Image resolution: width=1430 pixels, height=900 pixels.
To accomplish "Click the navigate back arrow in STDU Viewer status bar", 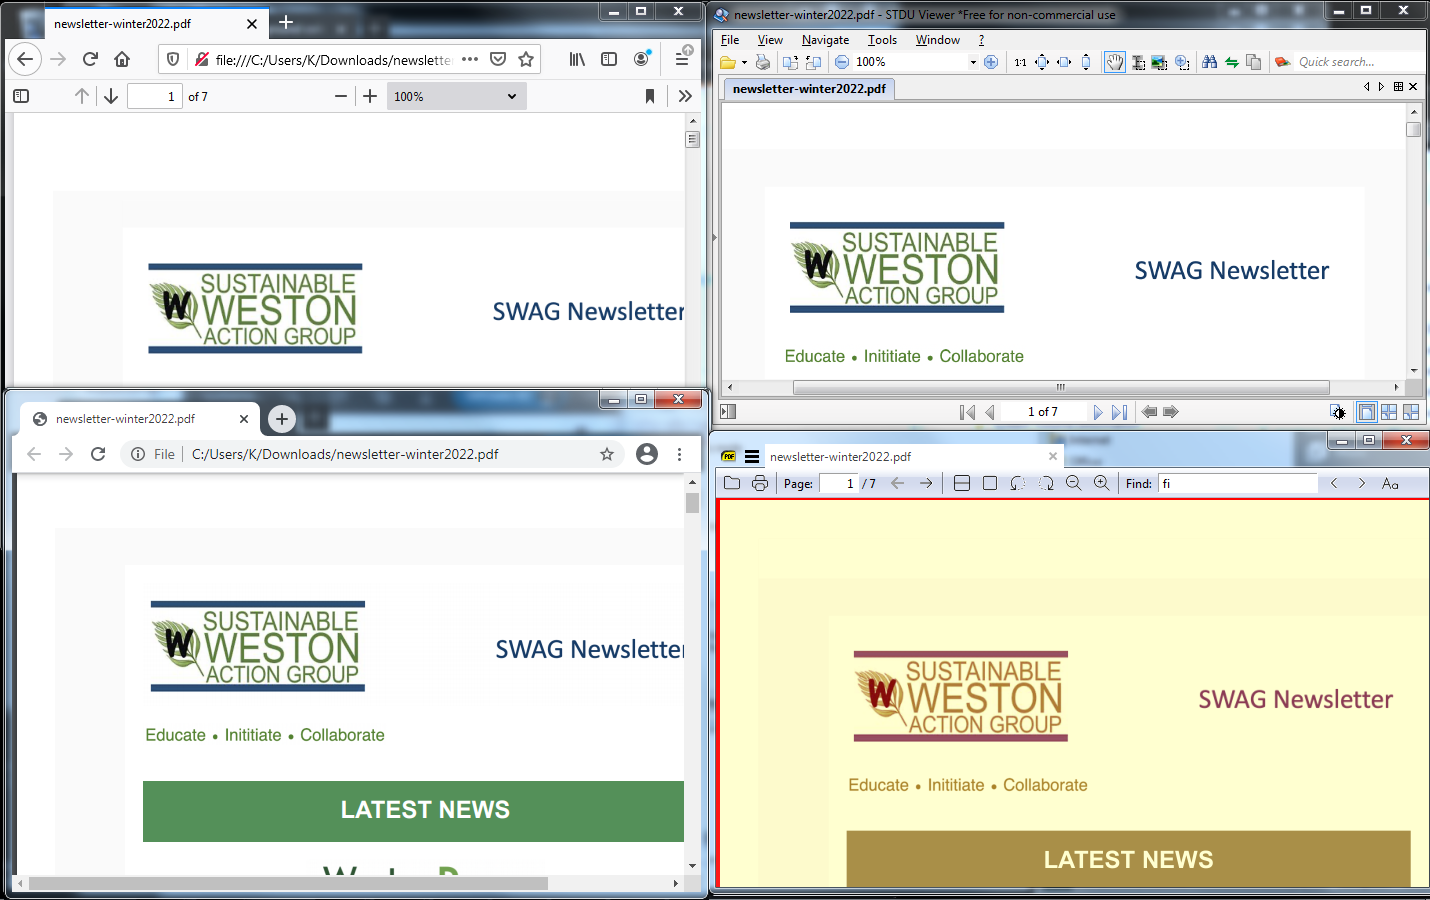I will [1149, 412].
